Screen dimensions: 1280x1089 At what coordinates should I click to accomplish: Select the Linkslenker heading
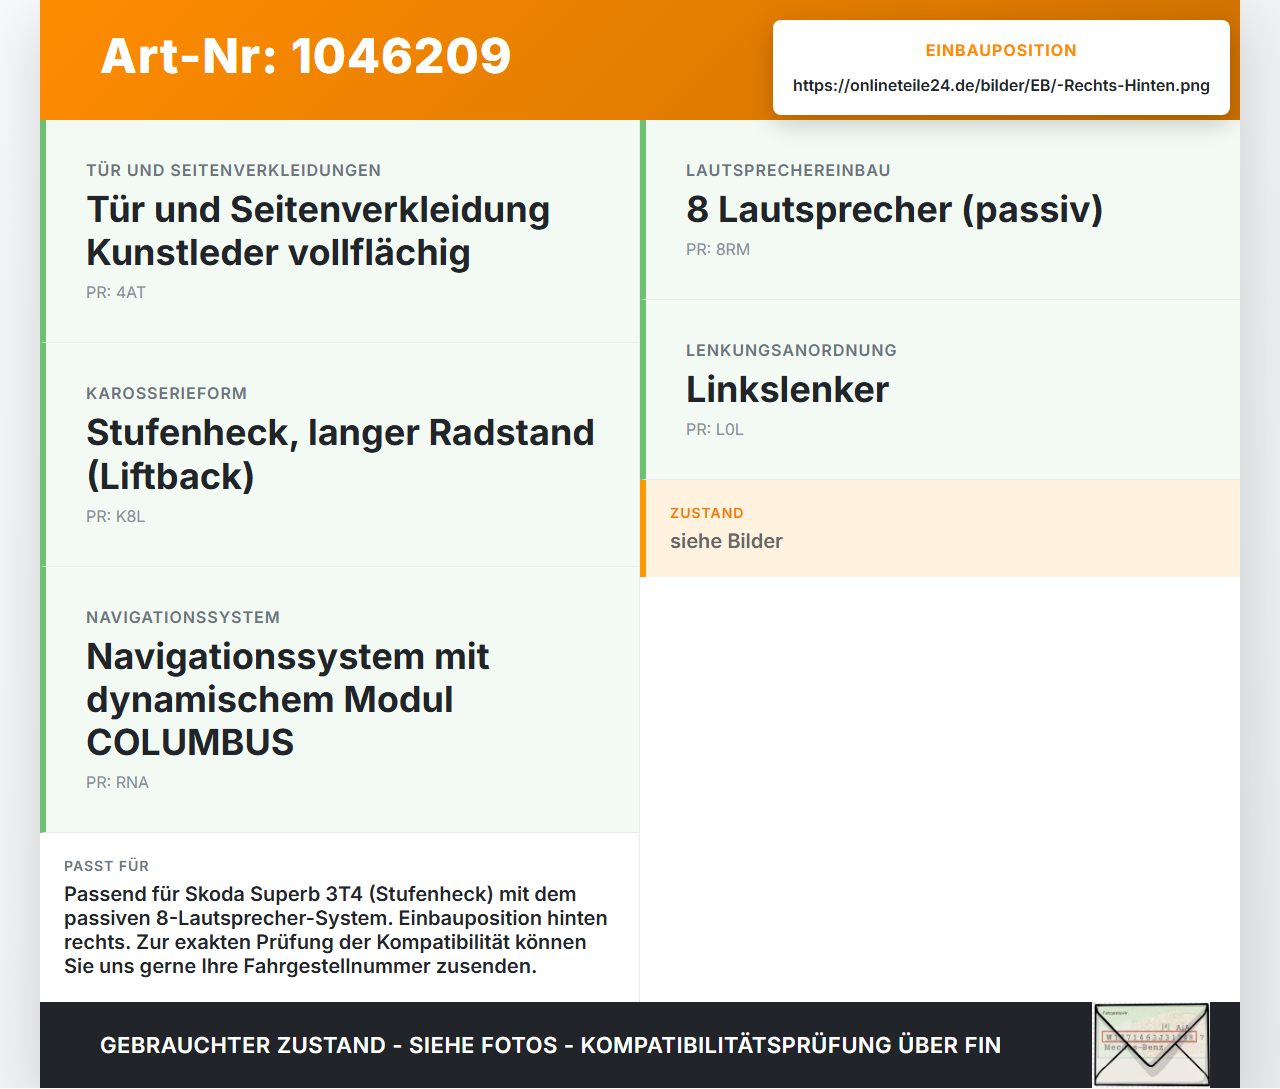[x=787, y=389]
